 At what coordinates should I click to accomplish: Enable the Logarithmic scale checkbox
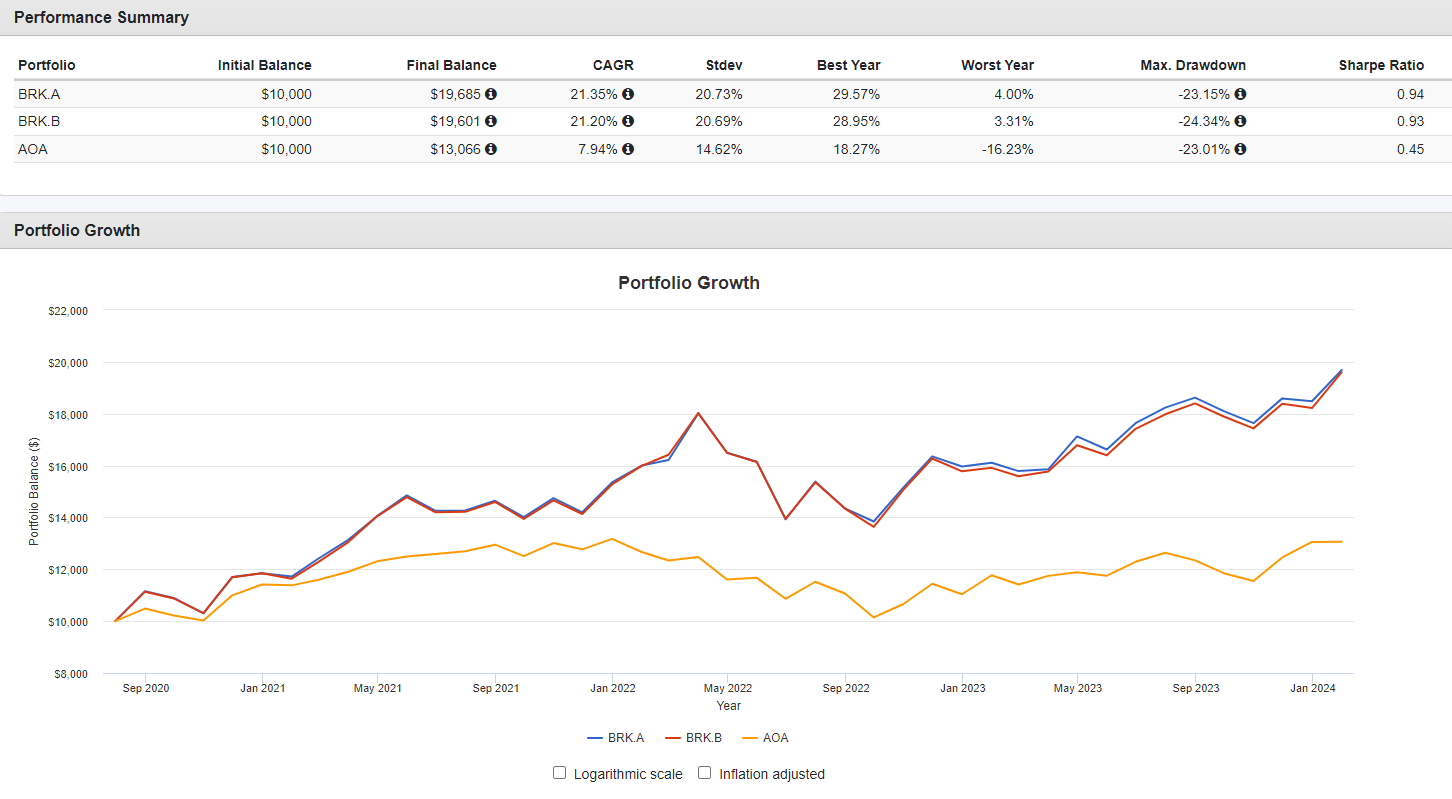pyautogui.click(x=560, y=773)
